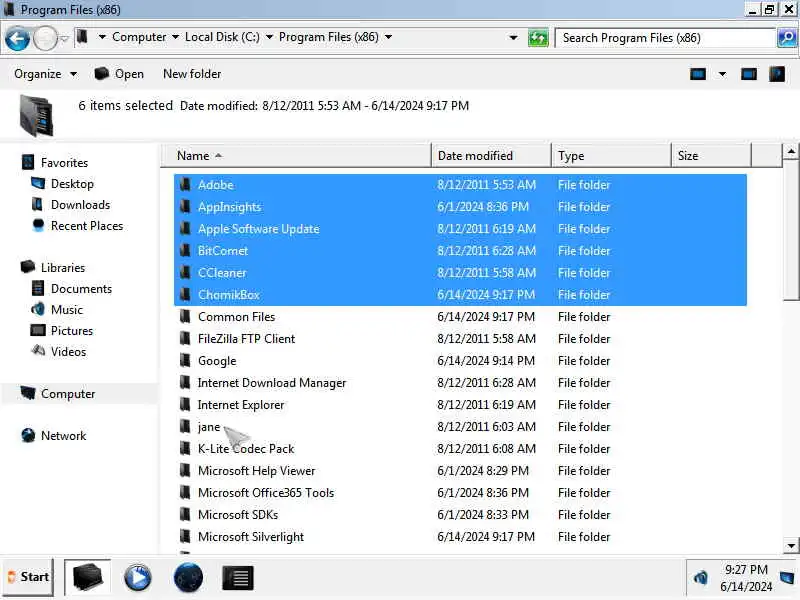Viewport: 800px width, 600px height.
Task: Click the Internet Explorer folder icon
Action: [x=186, y=405]
